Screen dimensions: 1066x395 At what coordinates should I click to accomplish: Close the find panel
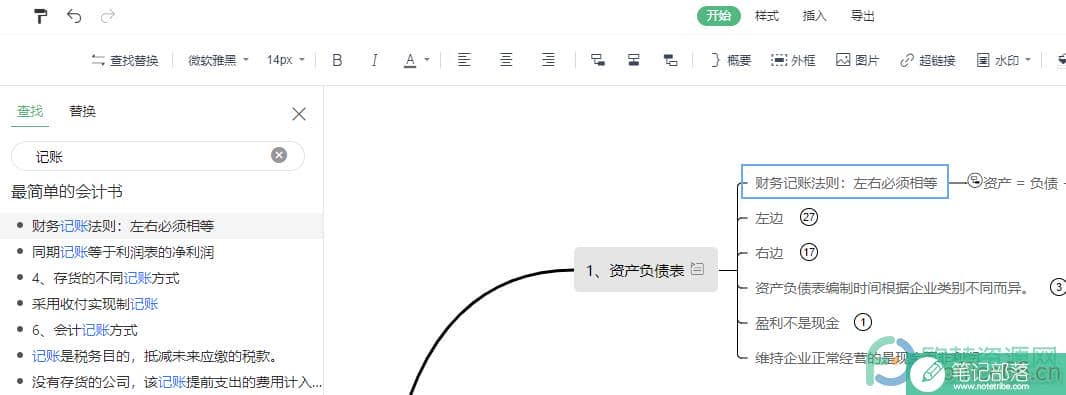pyautogui.click(x=298, y=114)
